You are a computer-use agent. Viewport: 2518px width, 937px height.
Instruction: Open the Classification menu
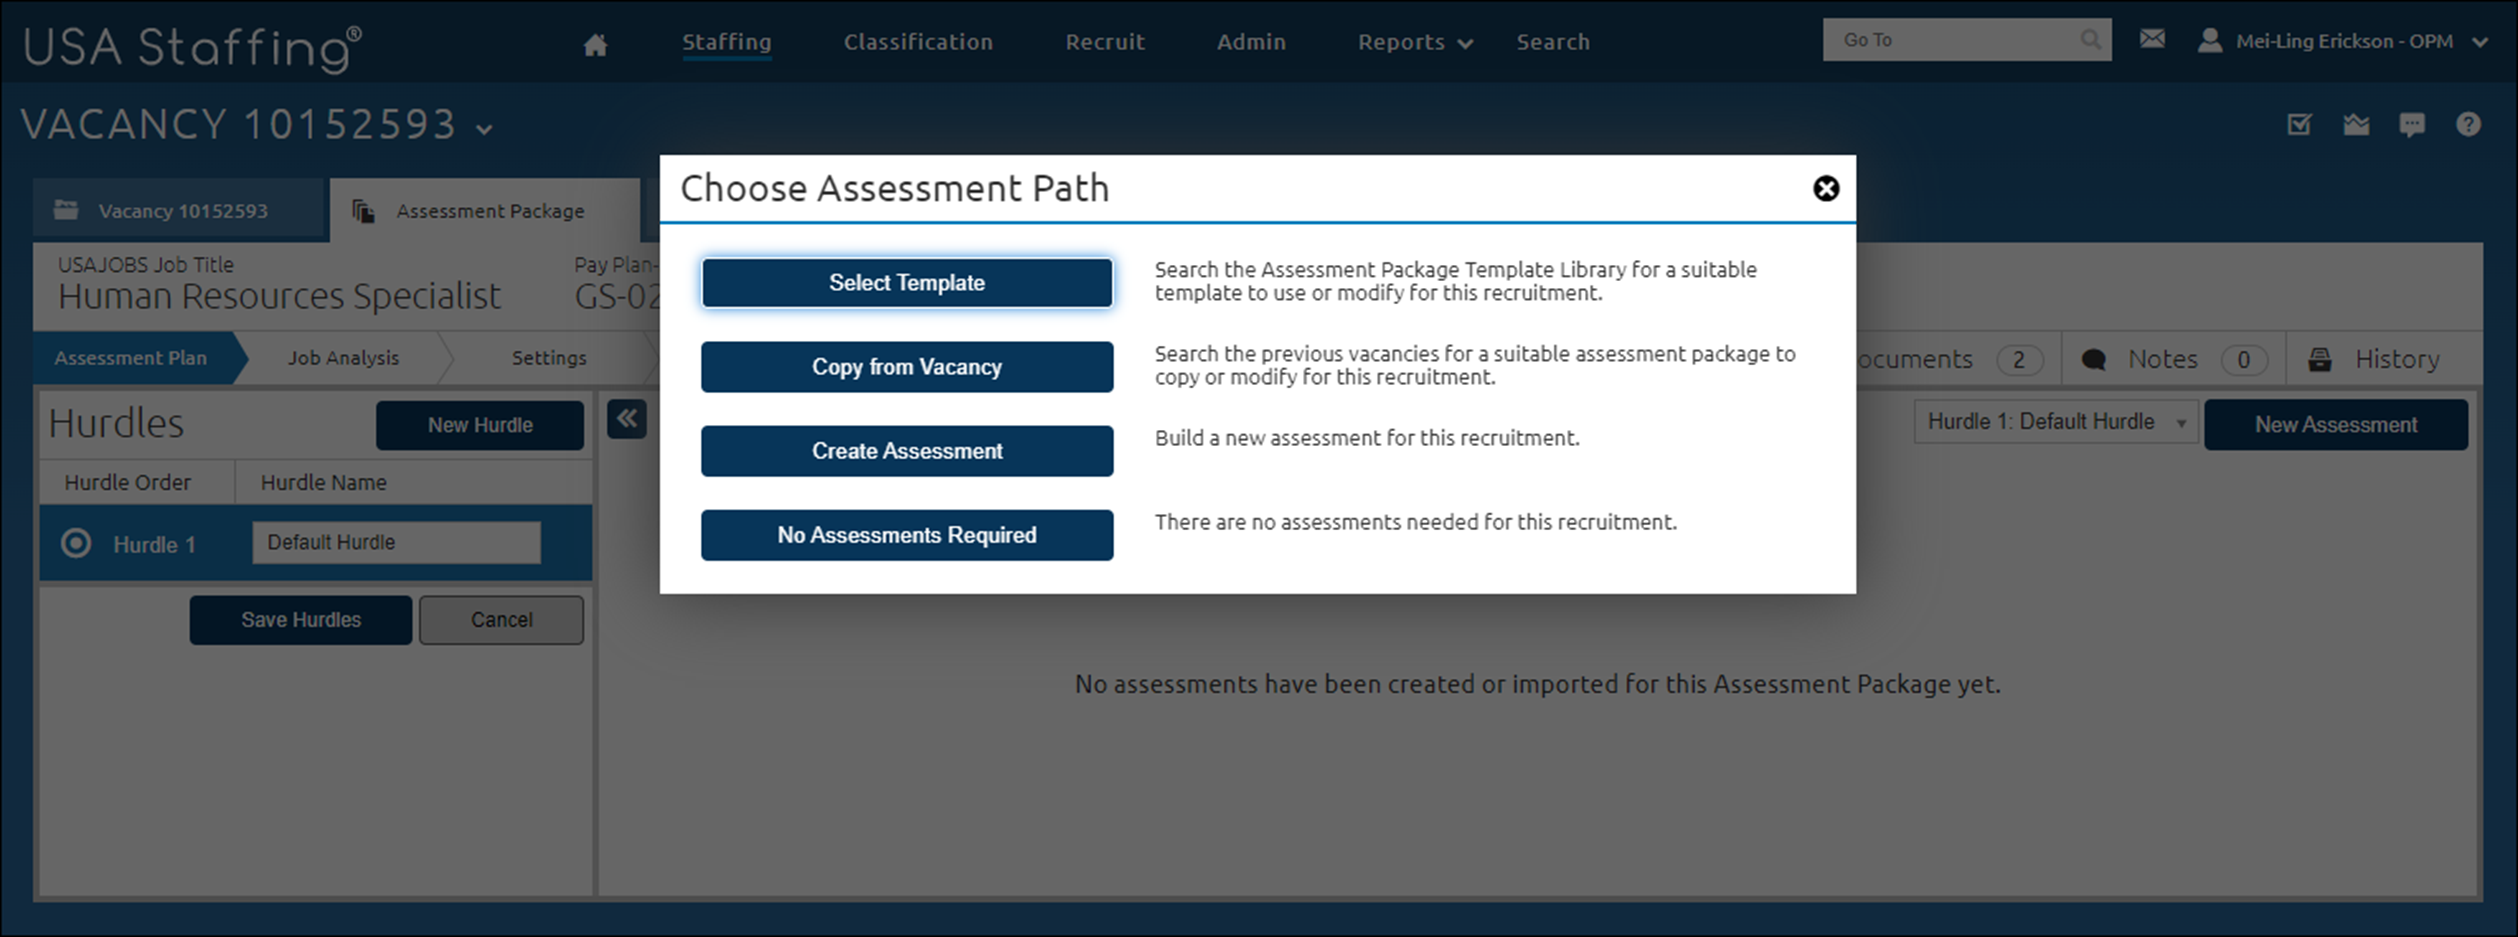click(x=917, y=42)
